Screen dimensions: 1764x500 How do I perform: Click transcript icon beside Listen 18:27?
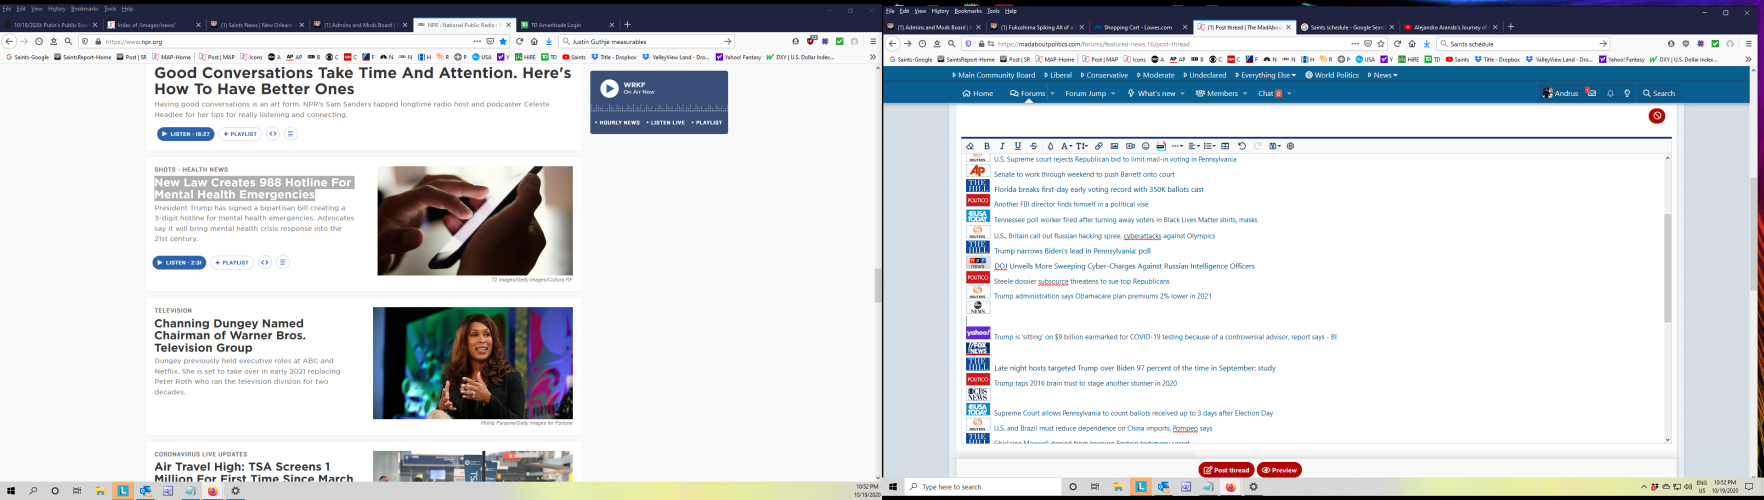(291, 133)
